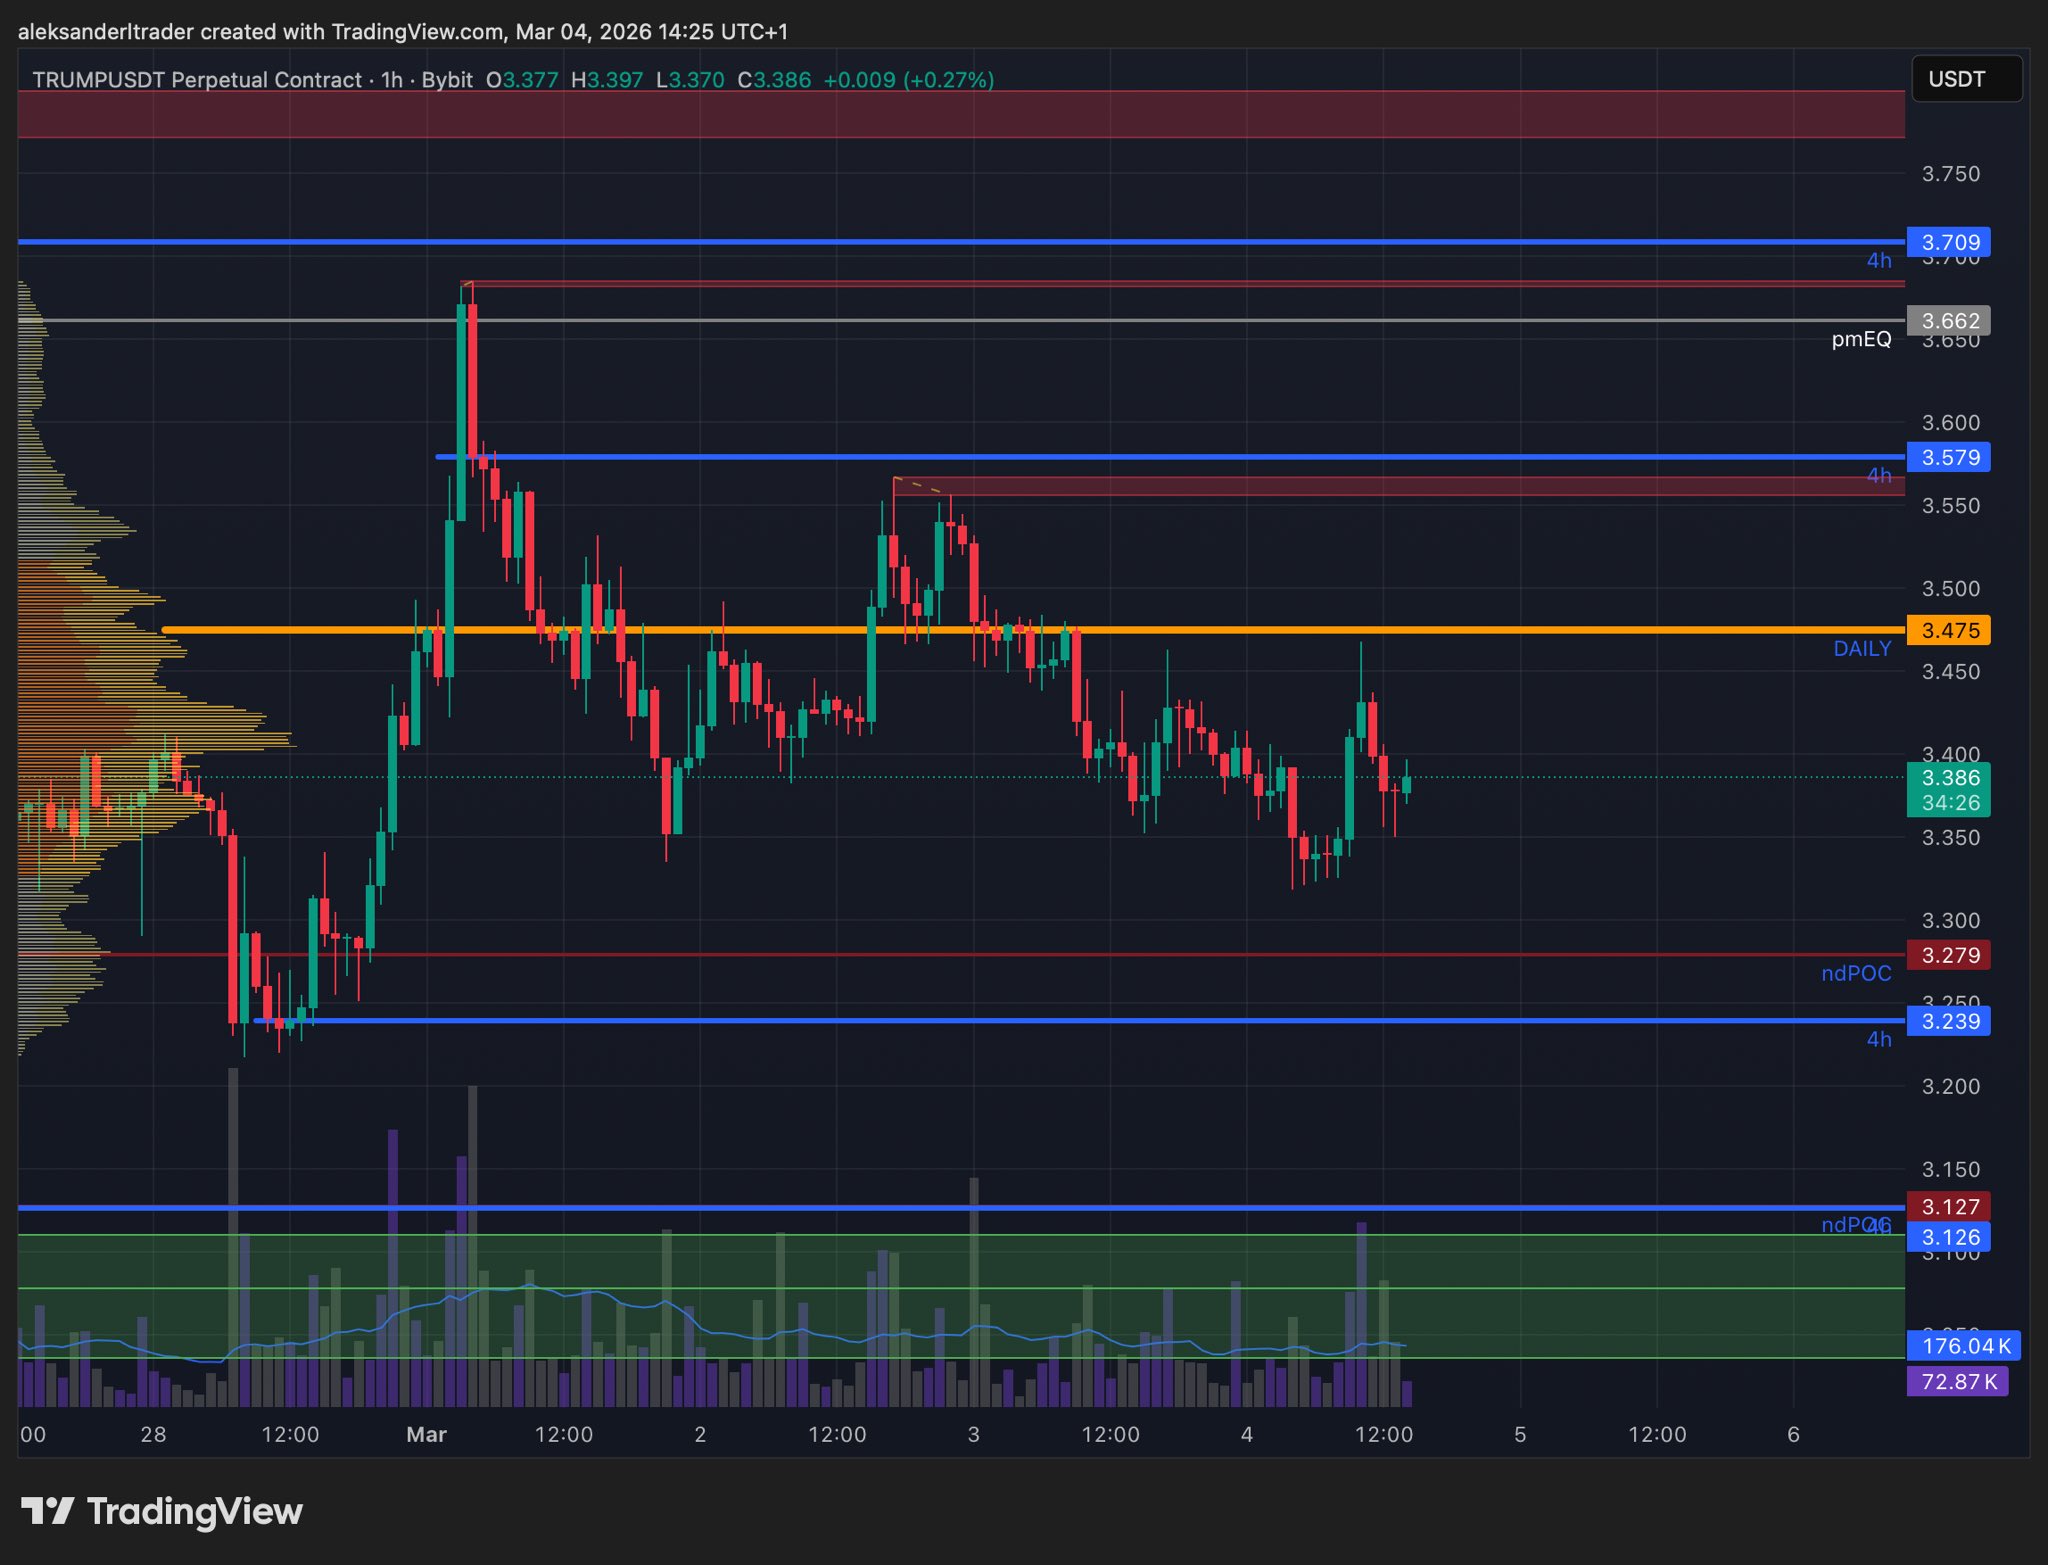Select the red 3.279 ndPOC price tag
Viewport: 2048px width, 1565px height.
1948,955
